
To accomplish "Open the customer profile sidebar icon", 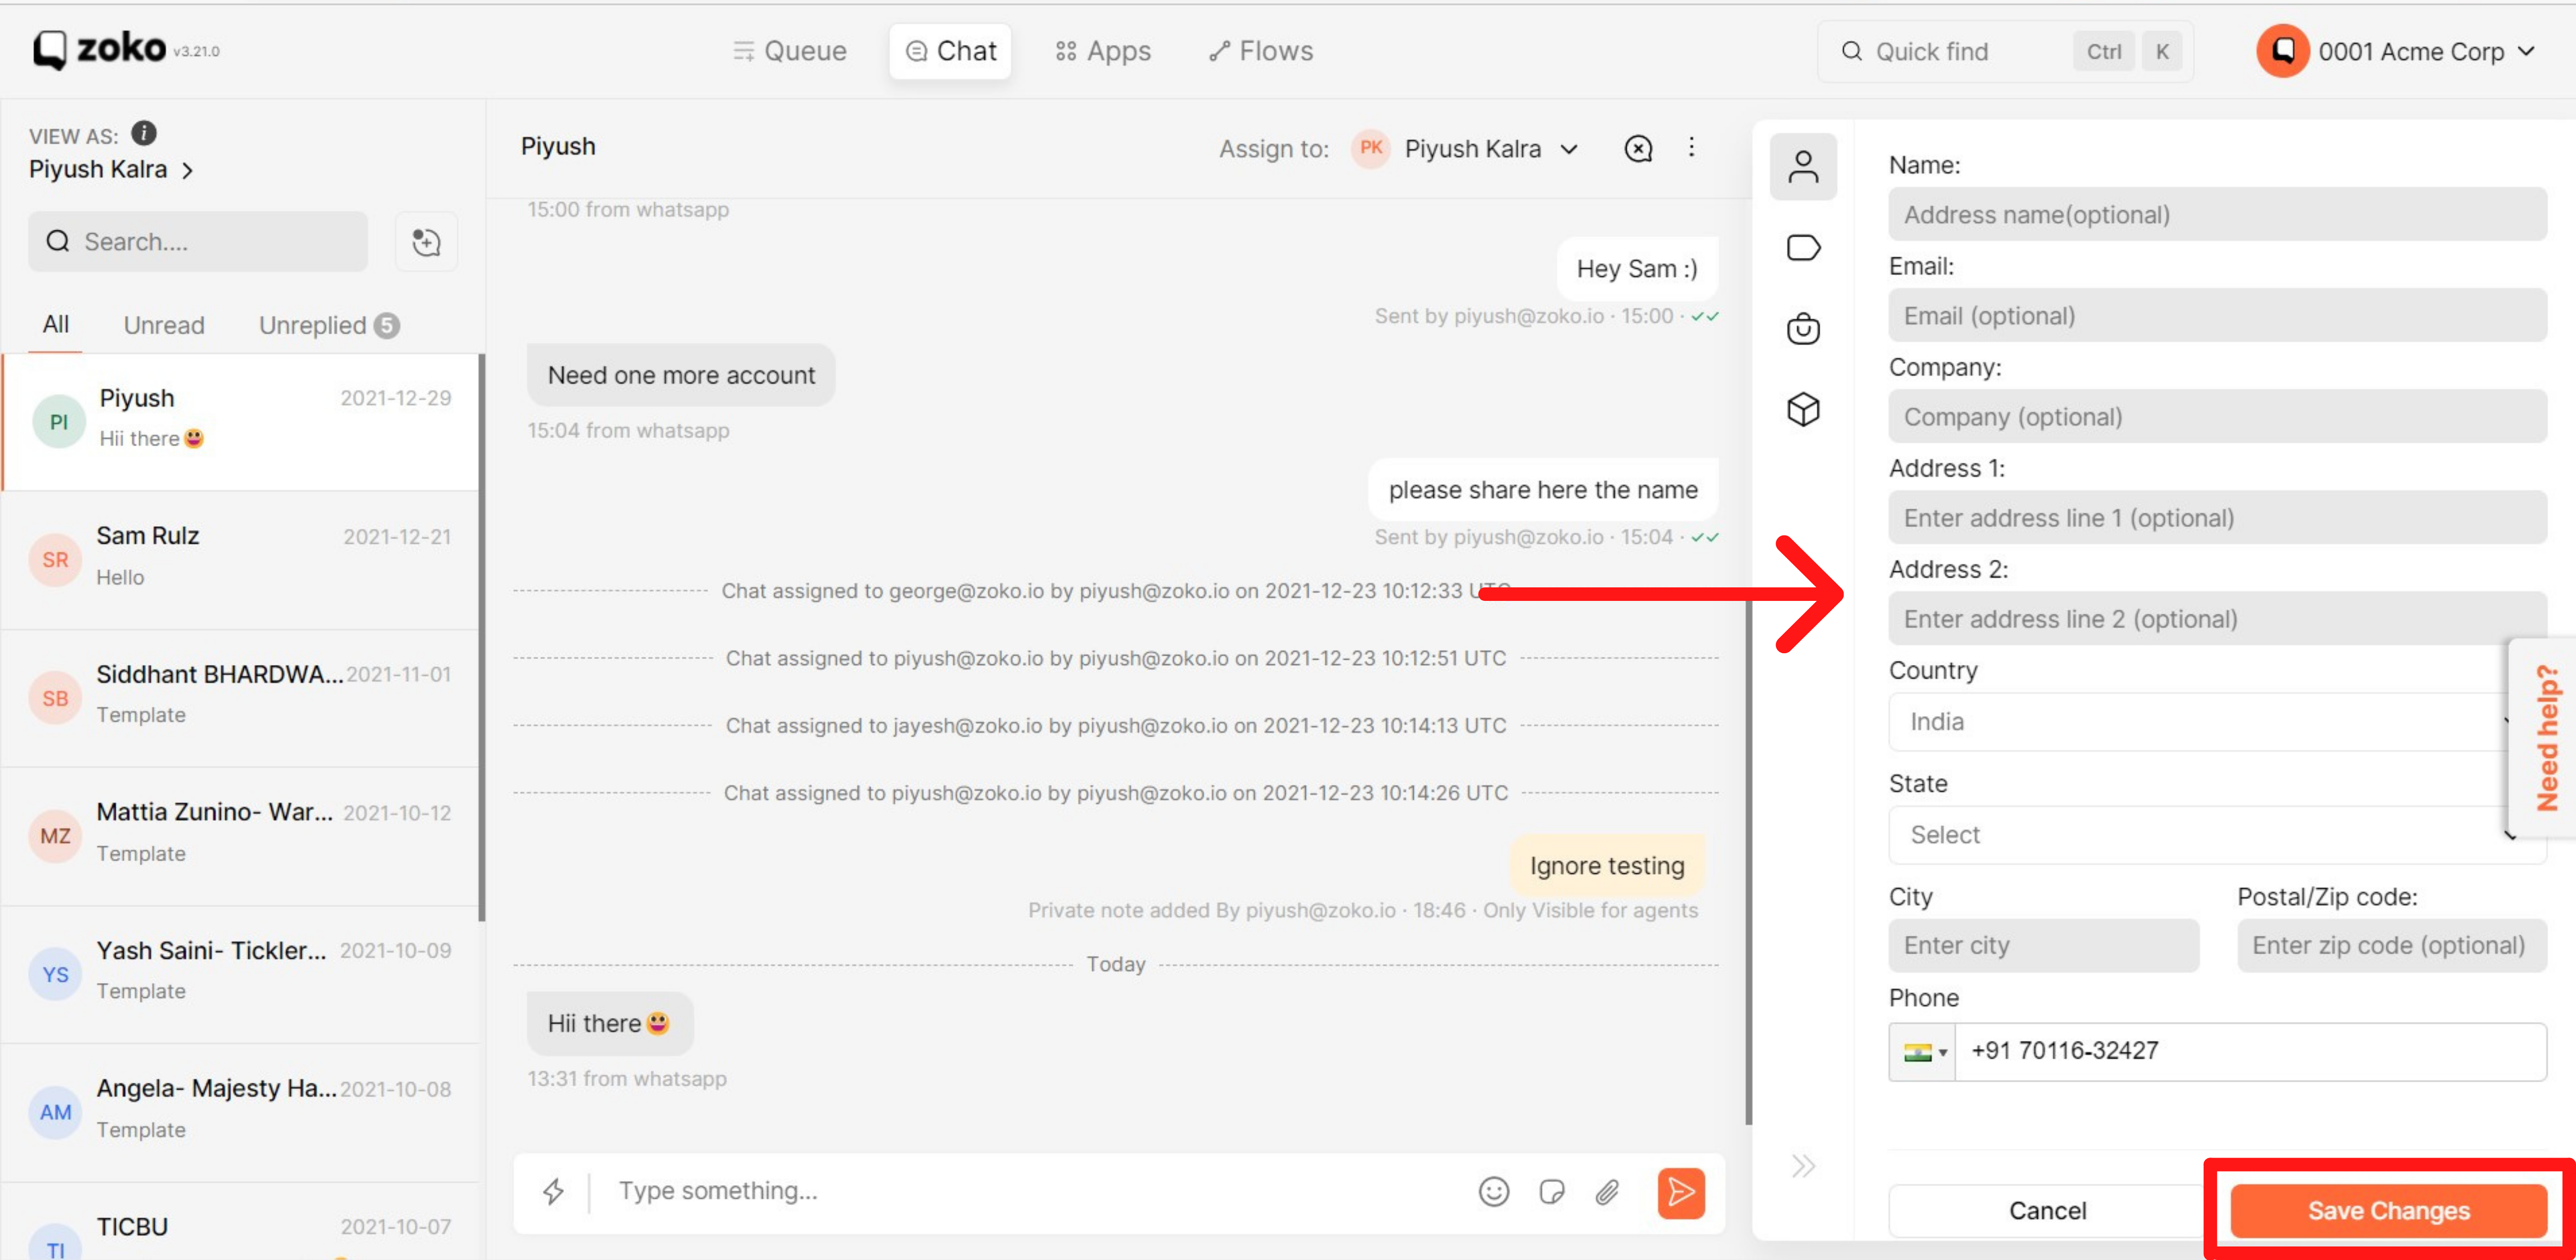I will coord(1803,166).
